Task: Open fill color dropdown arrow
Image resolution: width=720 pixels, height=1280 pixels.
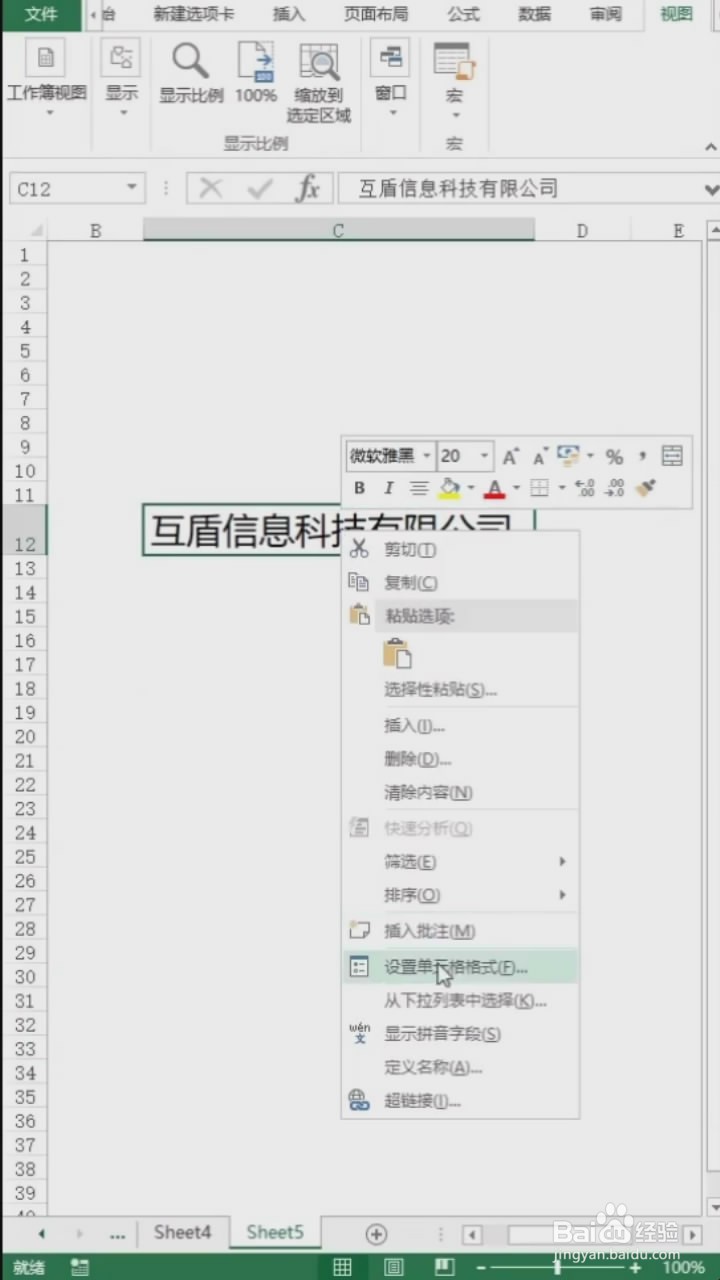Action: pyautogui.click(x=470, y=488)
